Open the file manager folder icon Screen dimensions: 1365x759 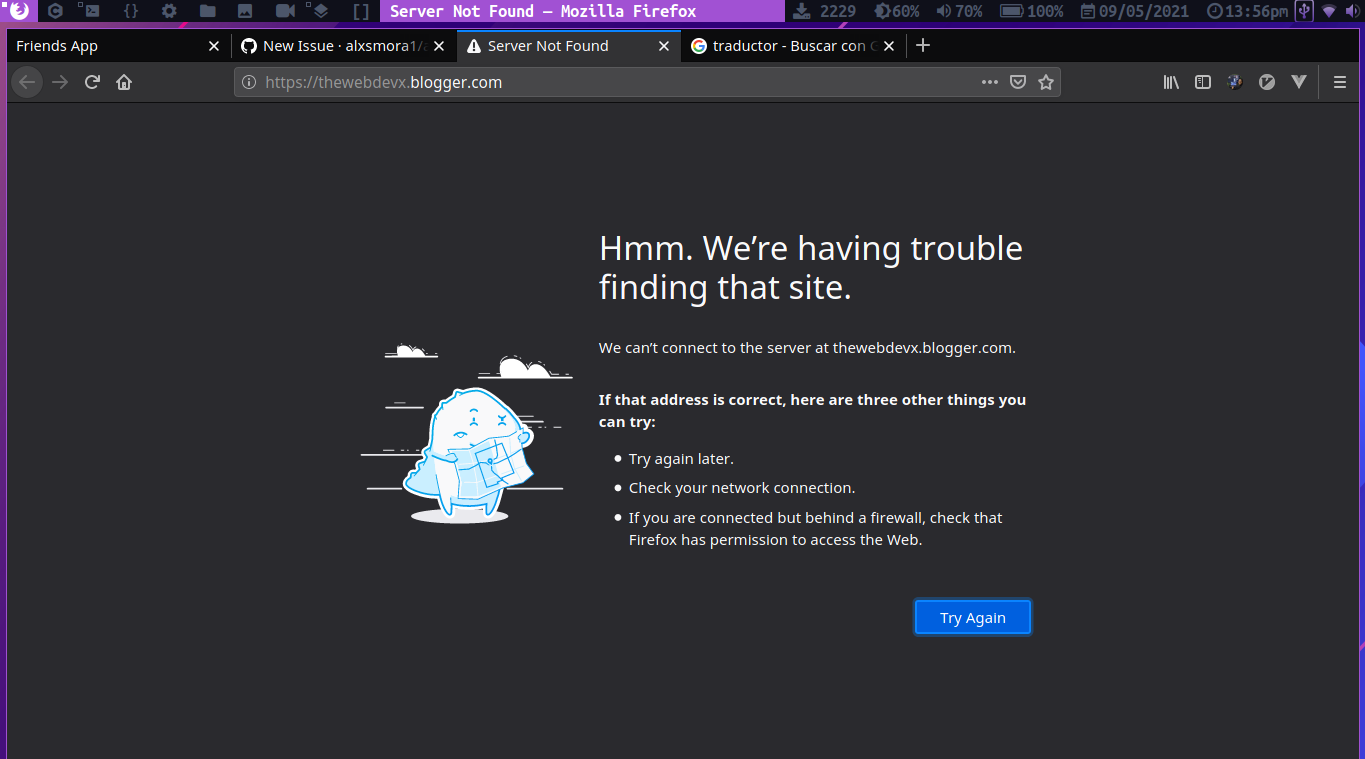click(208, 11)
